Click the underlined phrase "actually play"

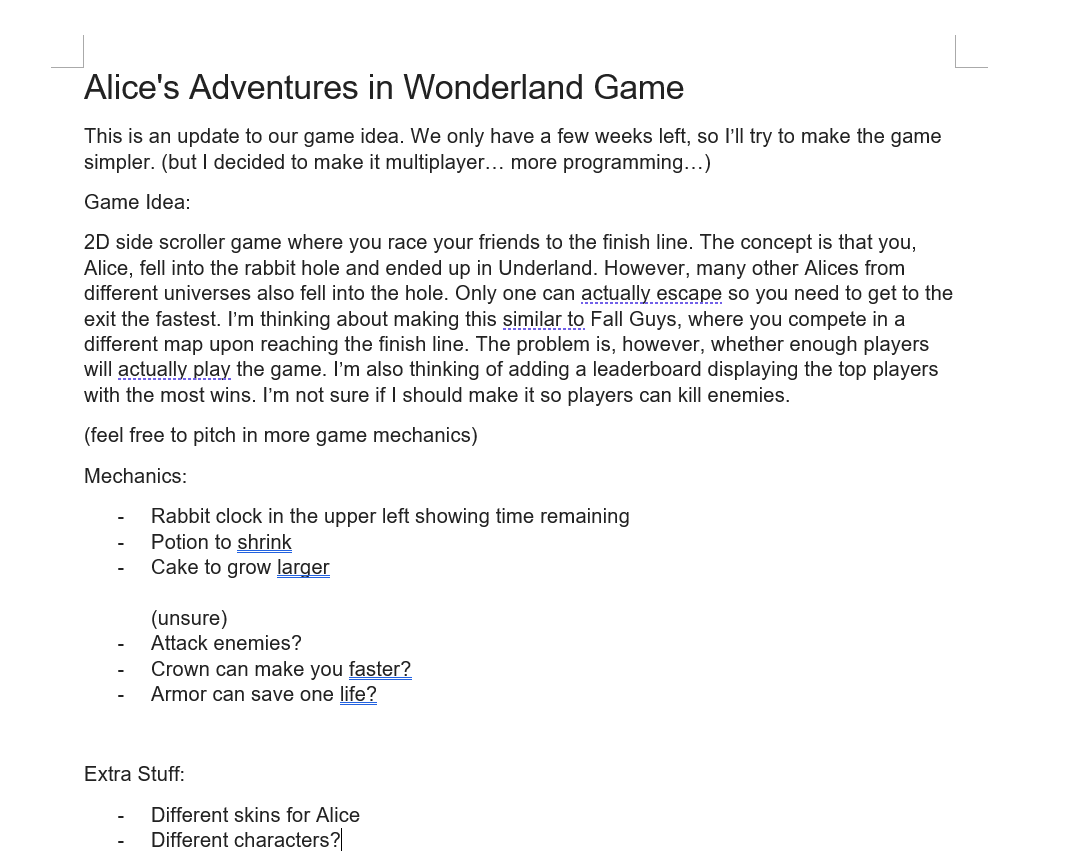pos(174,370)
